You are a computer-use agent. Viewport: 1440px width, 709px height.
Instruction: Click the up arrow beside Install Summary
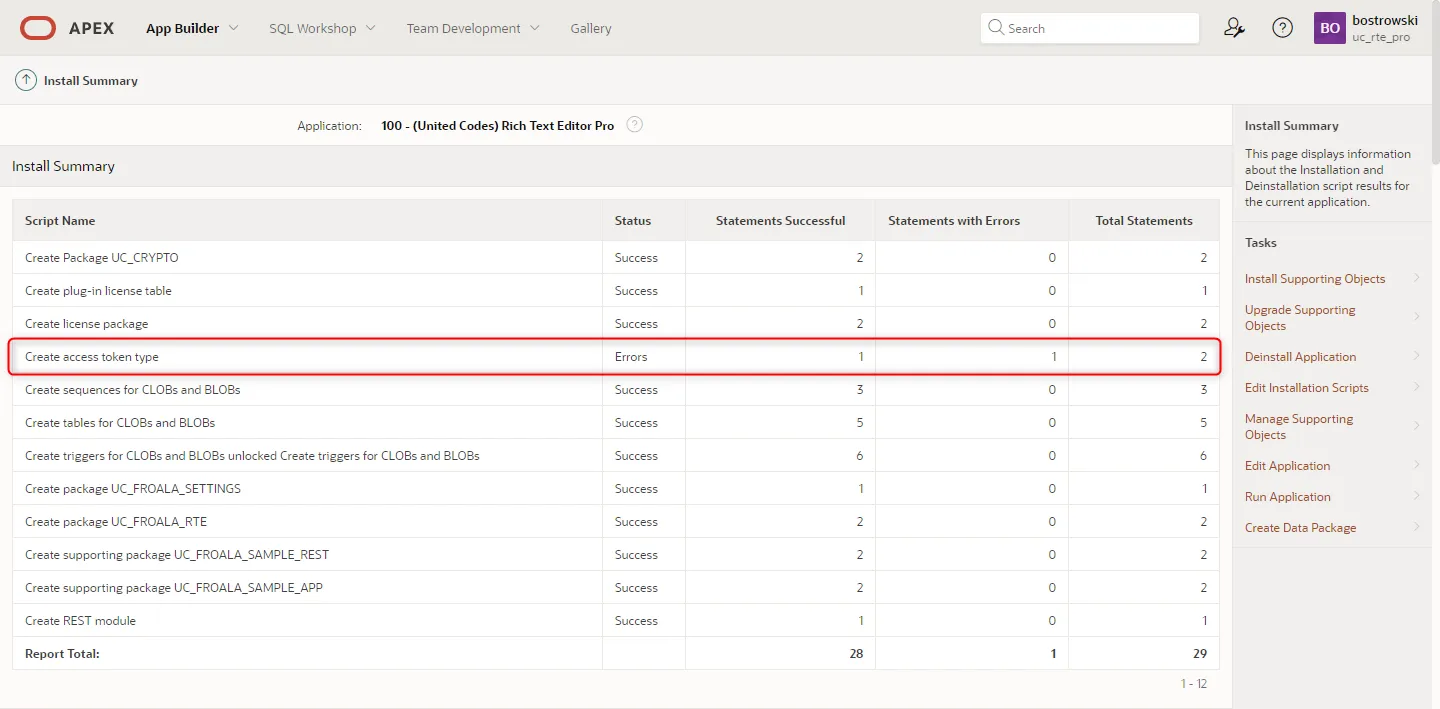coord(26,80)
